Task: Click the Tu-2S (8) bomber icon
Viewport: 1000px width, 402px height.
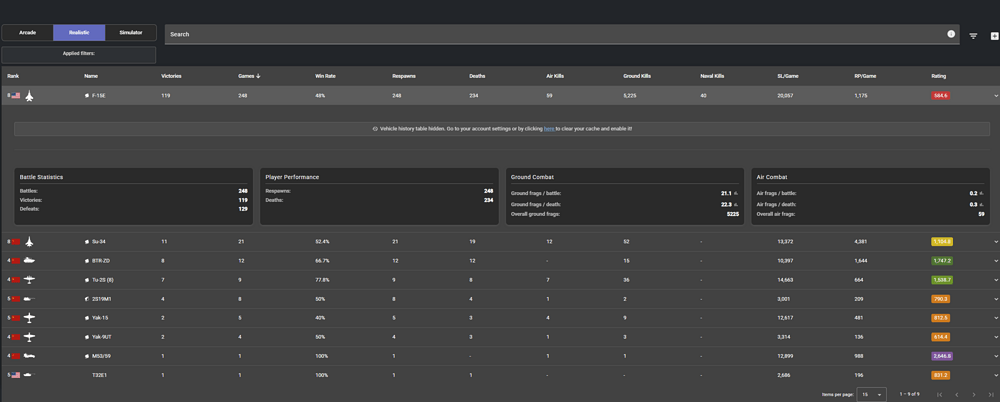Action: [29, 279]
